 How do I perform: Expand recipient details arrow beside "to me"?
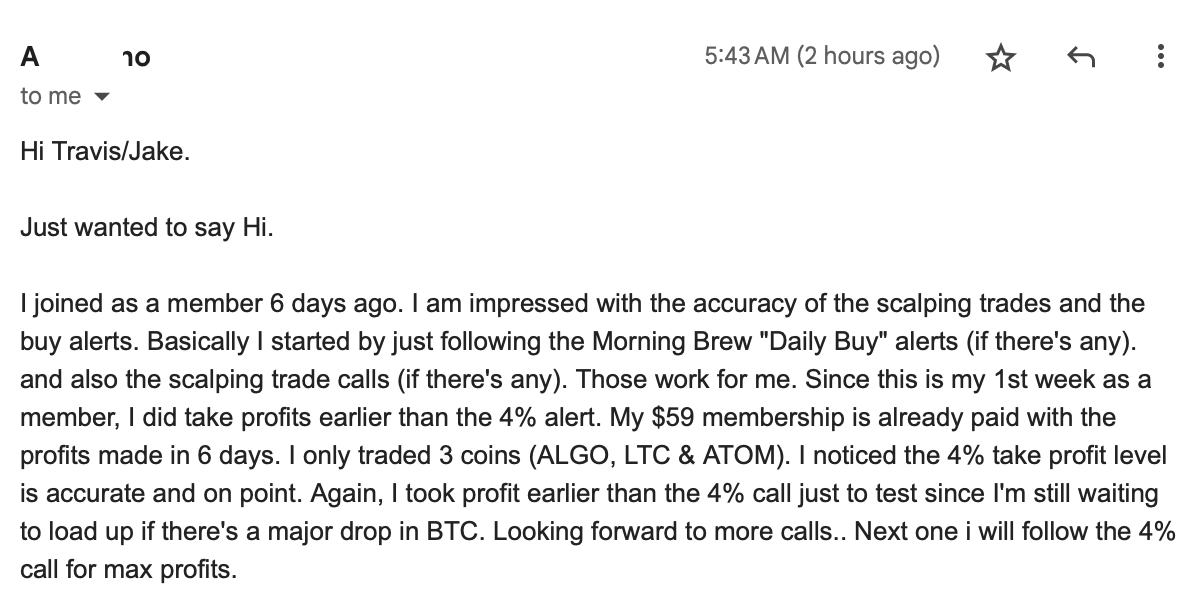coord(99,98)
